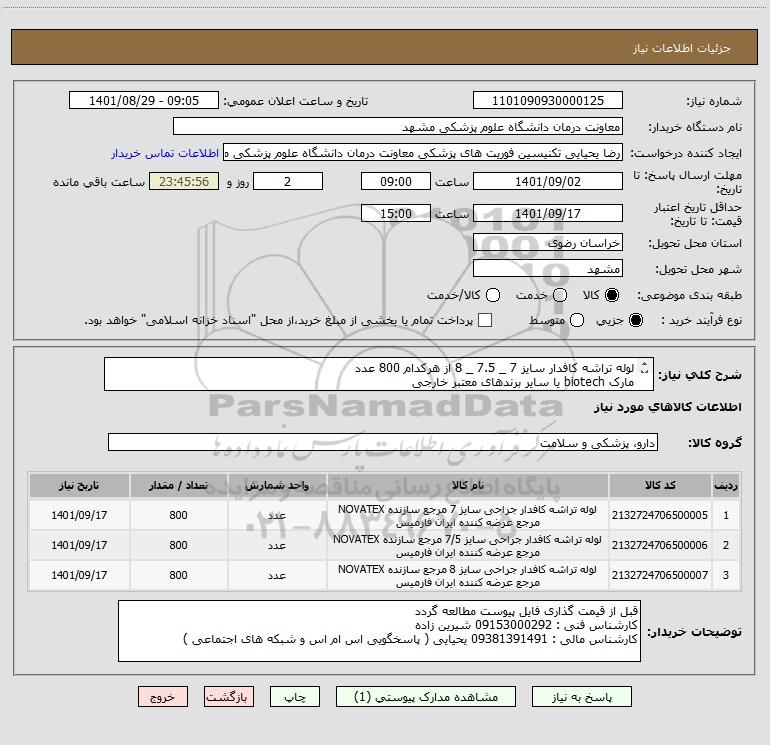Click the request creator field

[x=423, y=153]
